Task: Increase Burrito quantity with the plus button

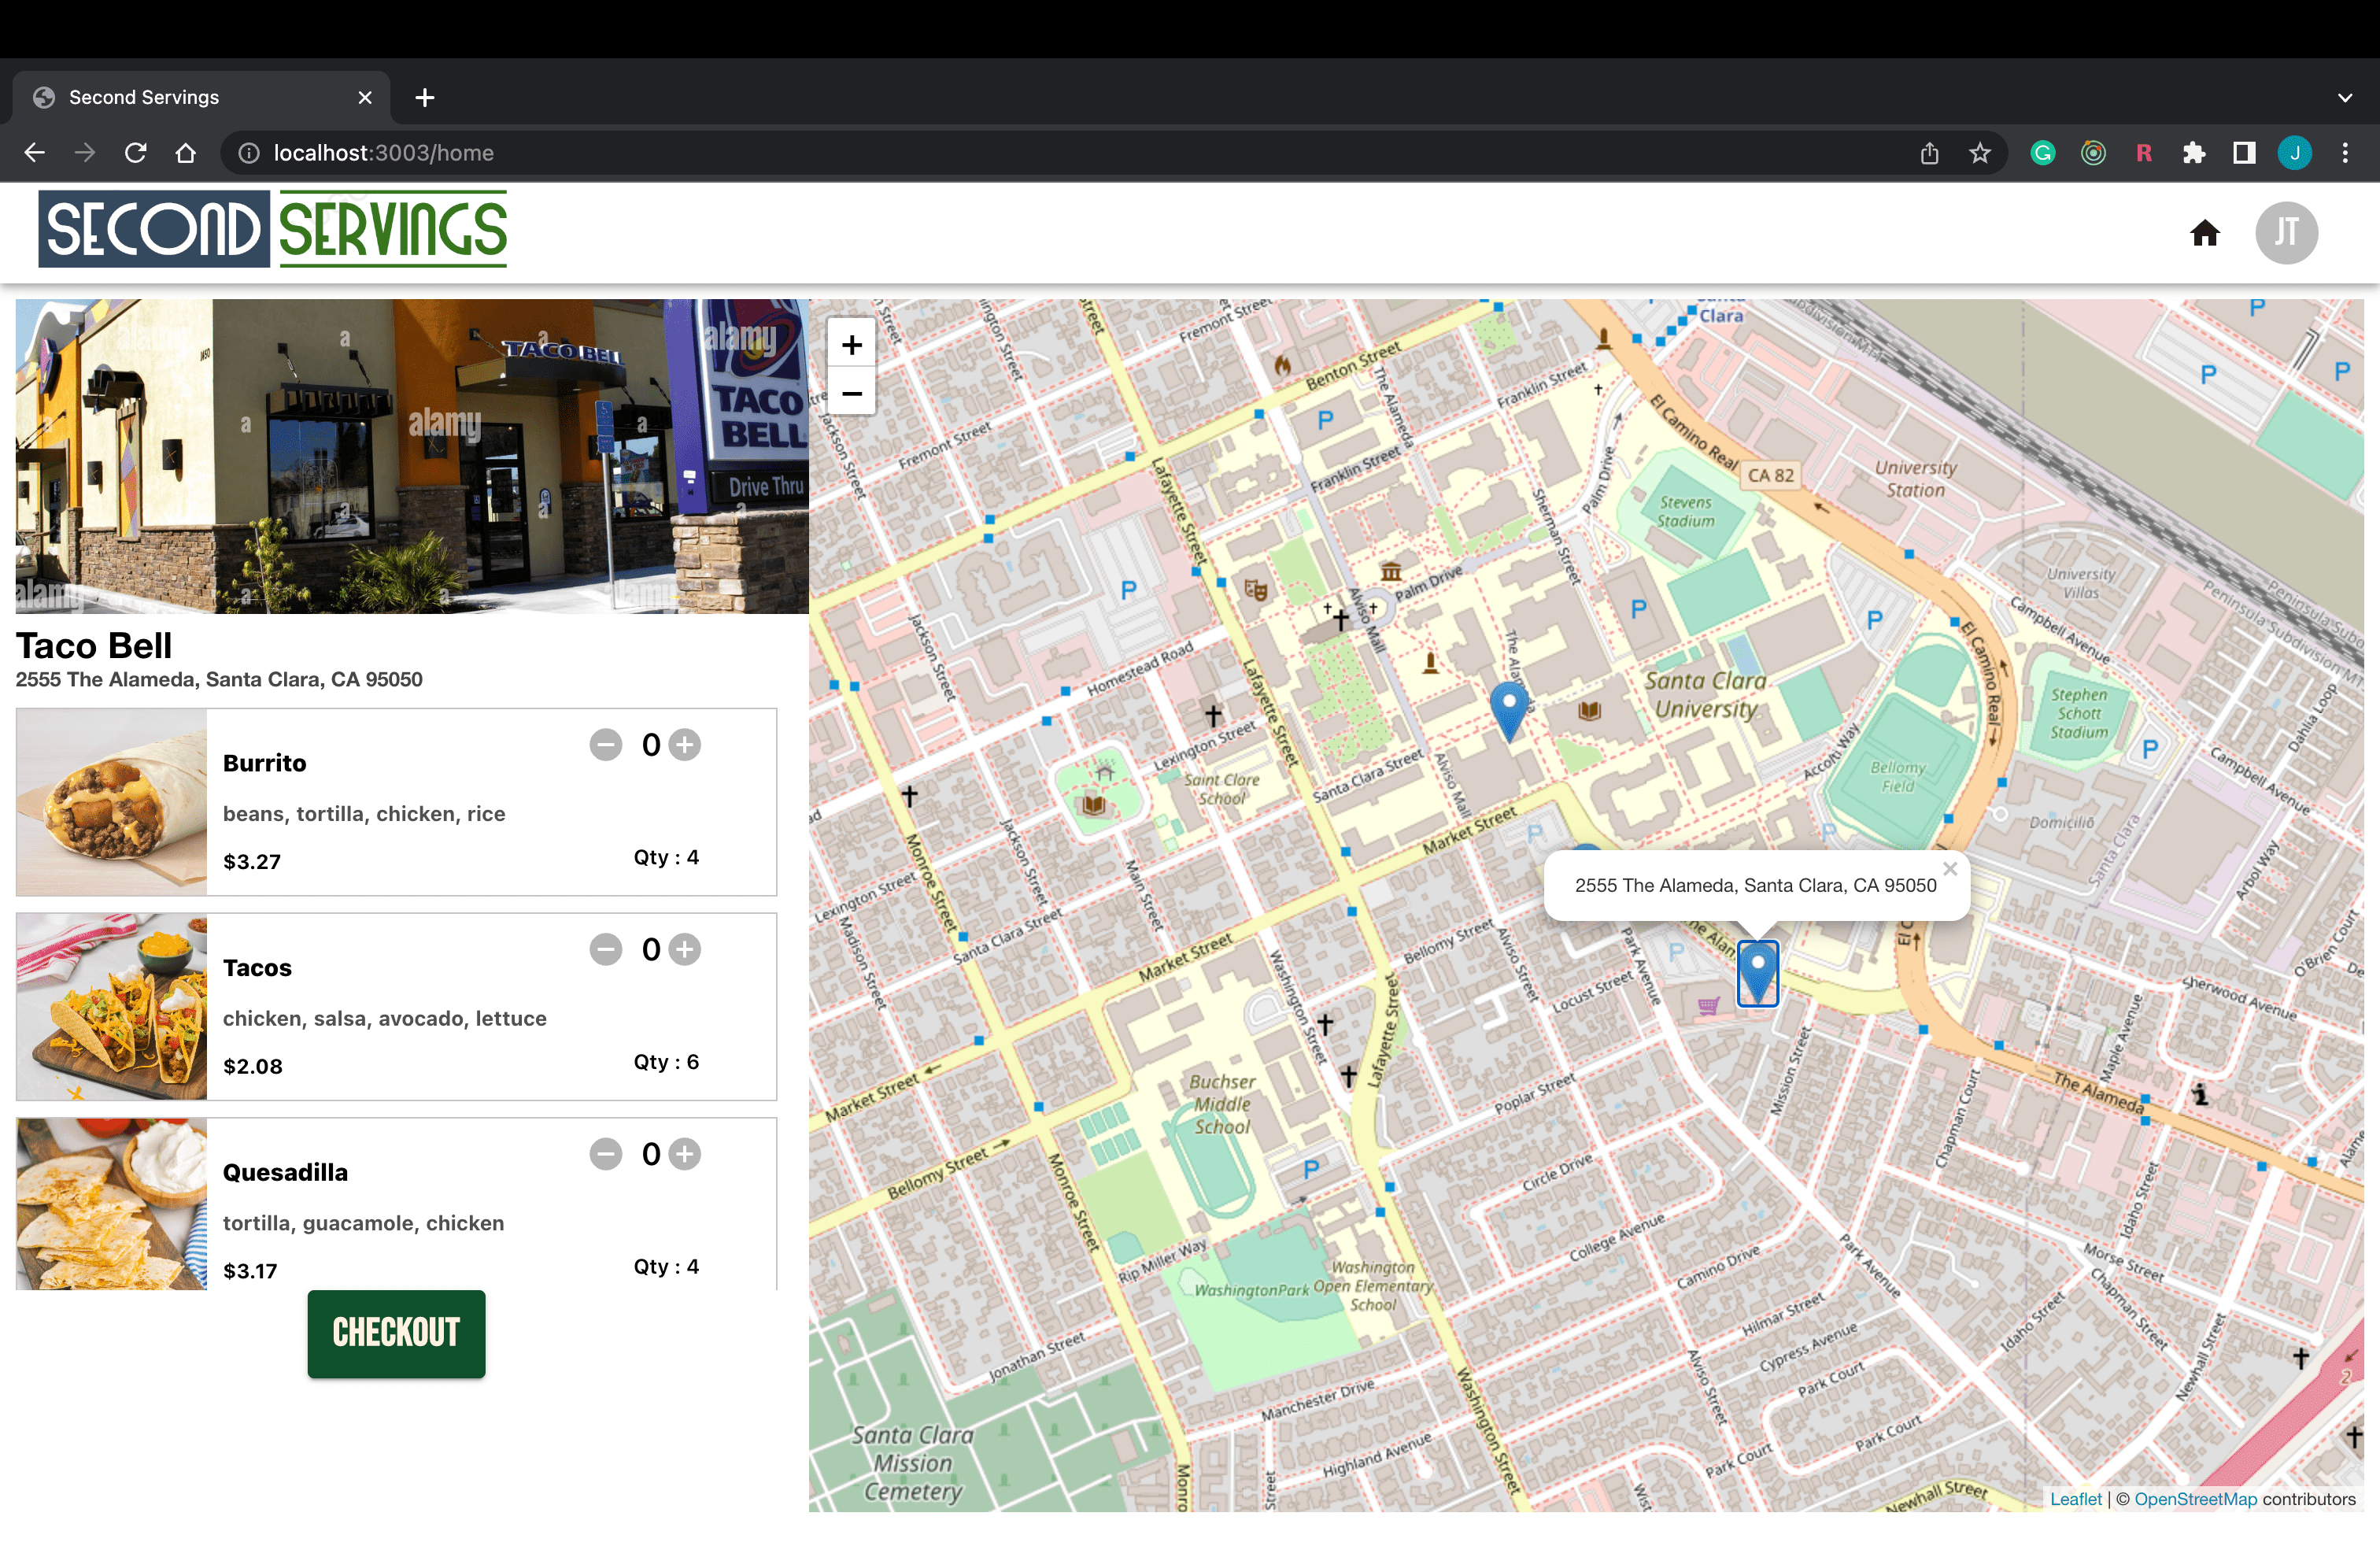Action: (685, 745)
